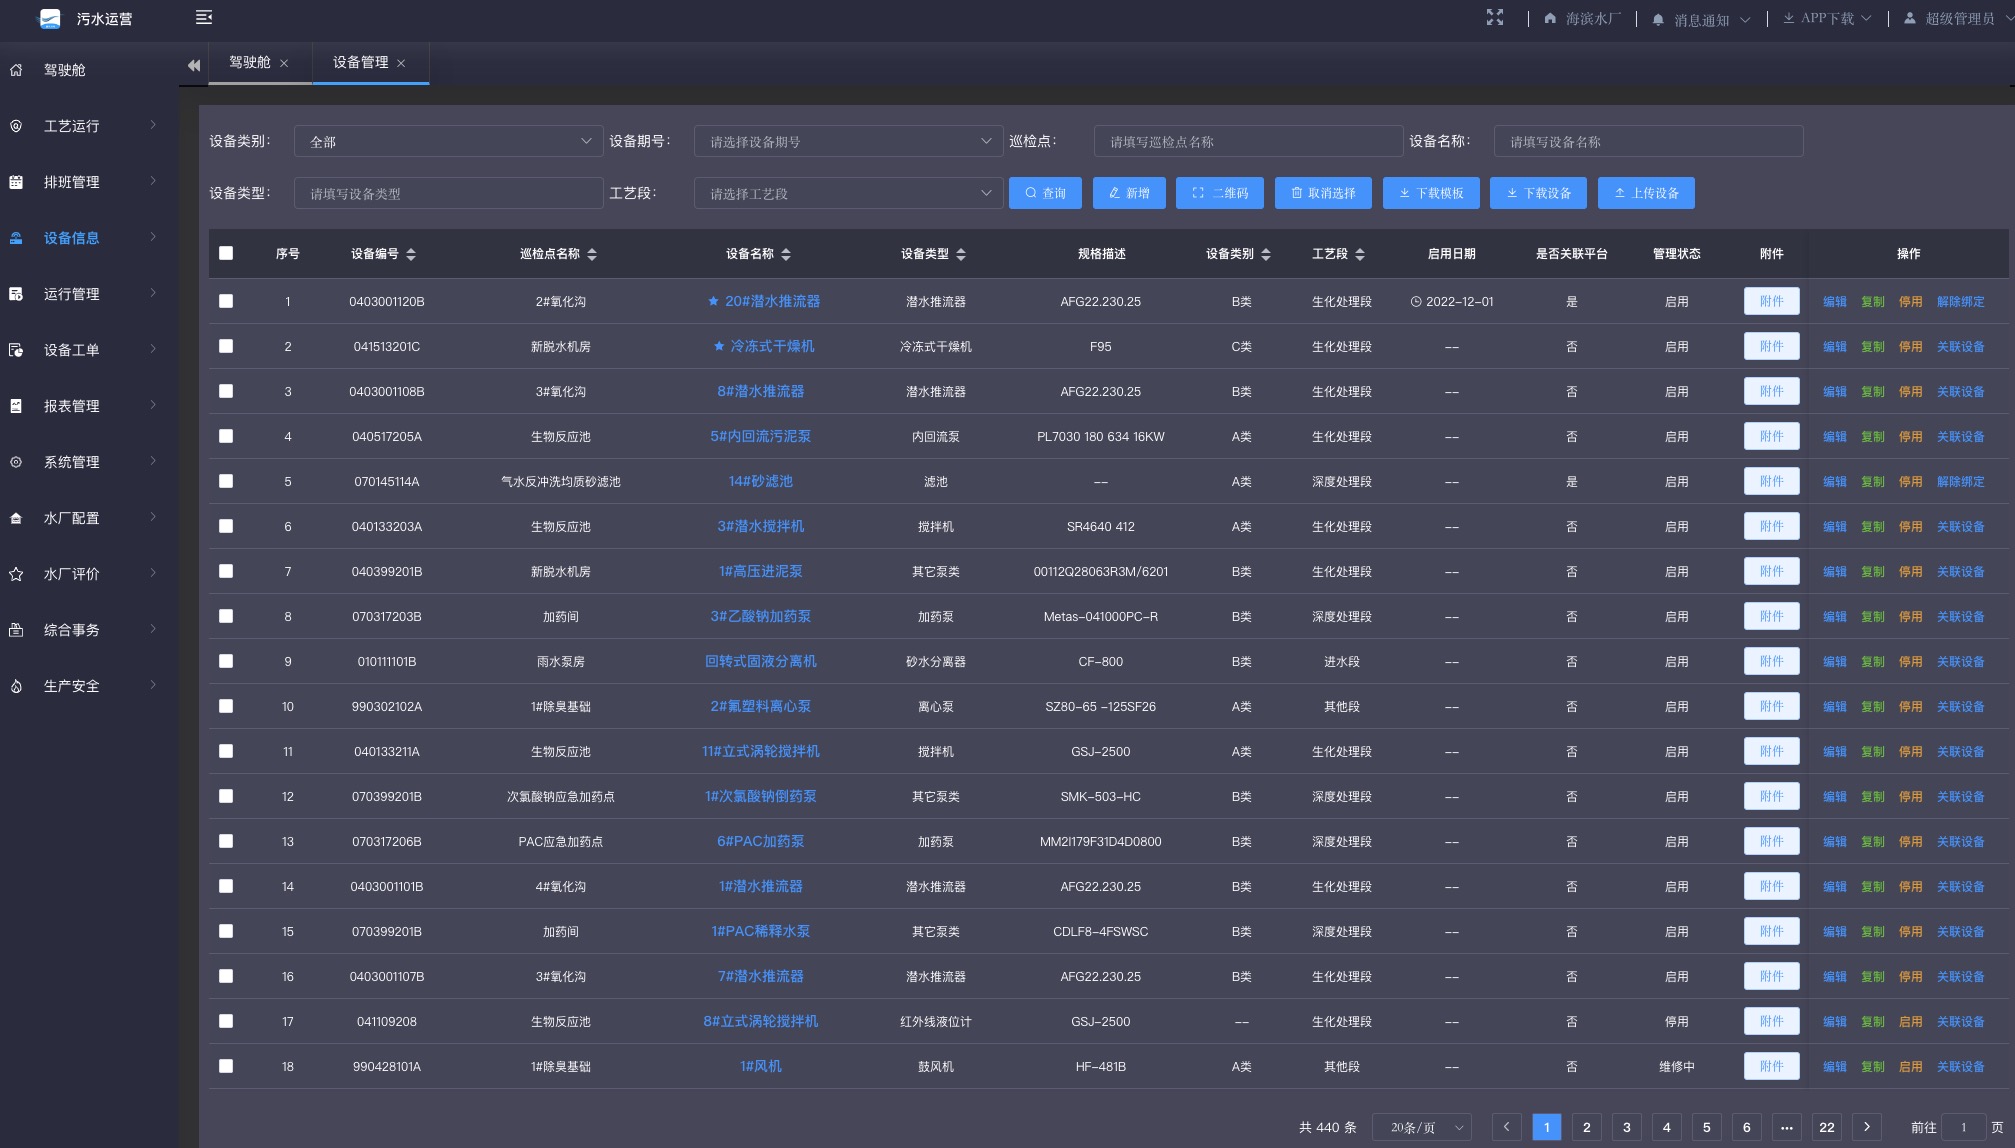The image size is (2015, 1148).
Task: Sort by 设备名称 column arrows
Action: [786, 254]
